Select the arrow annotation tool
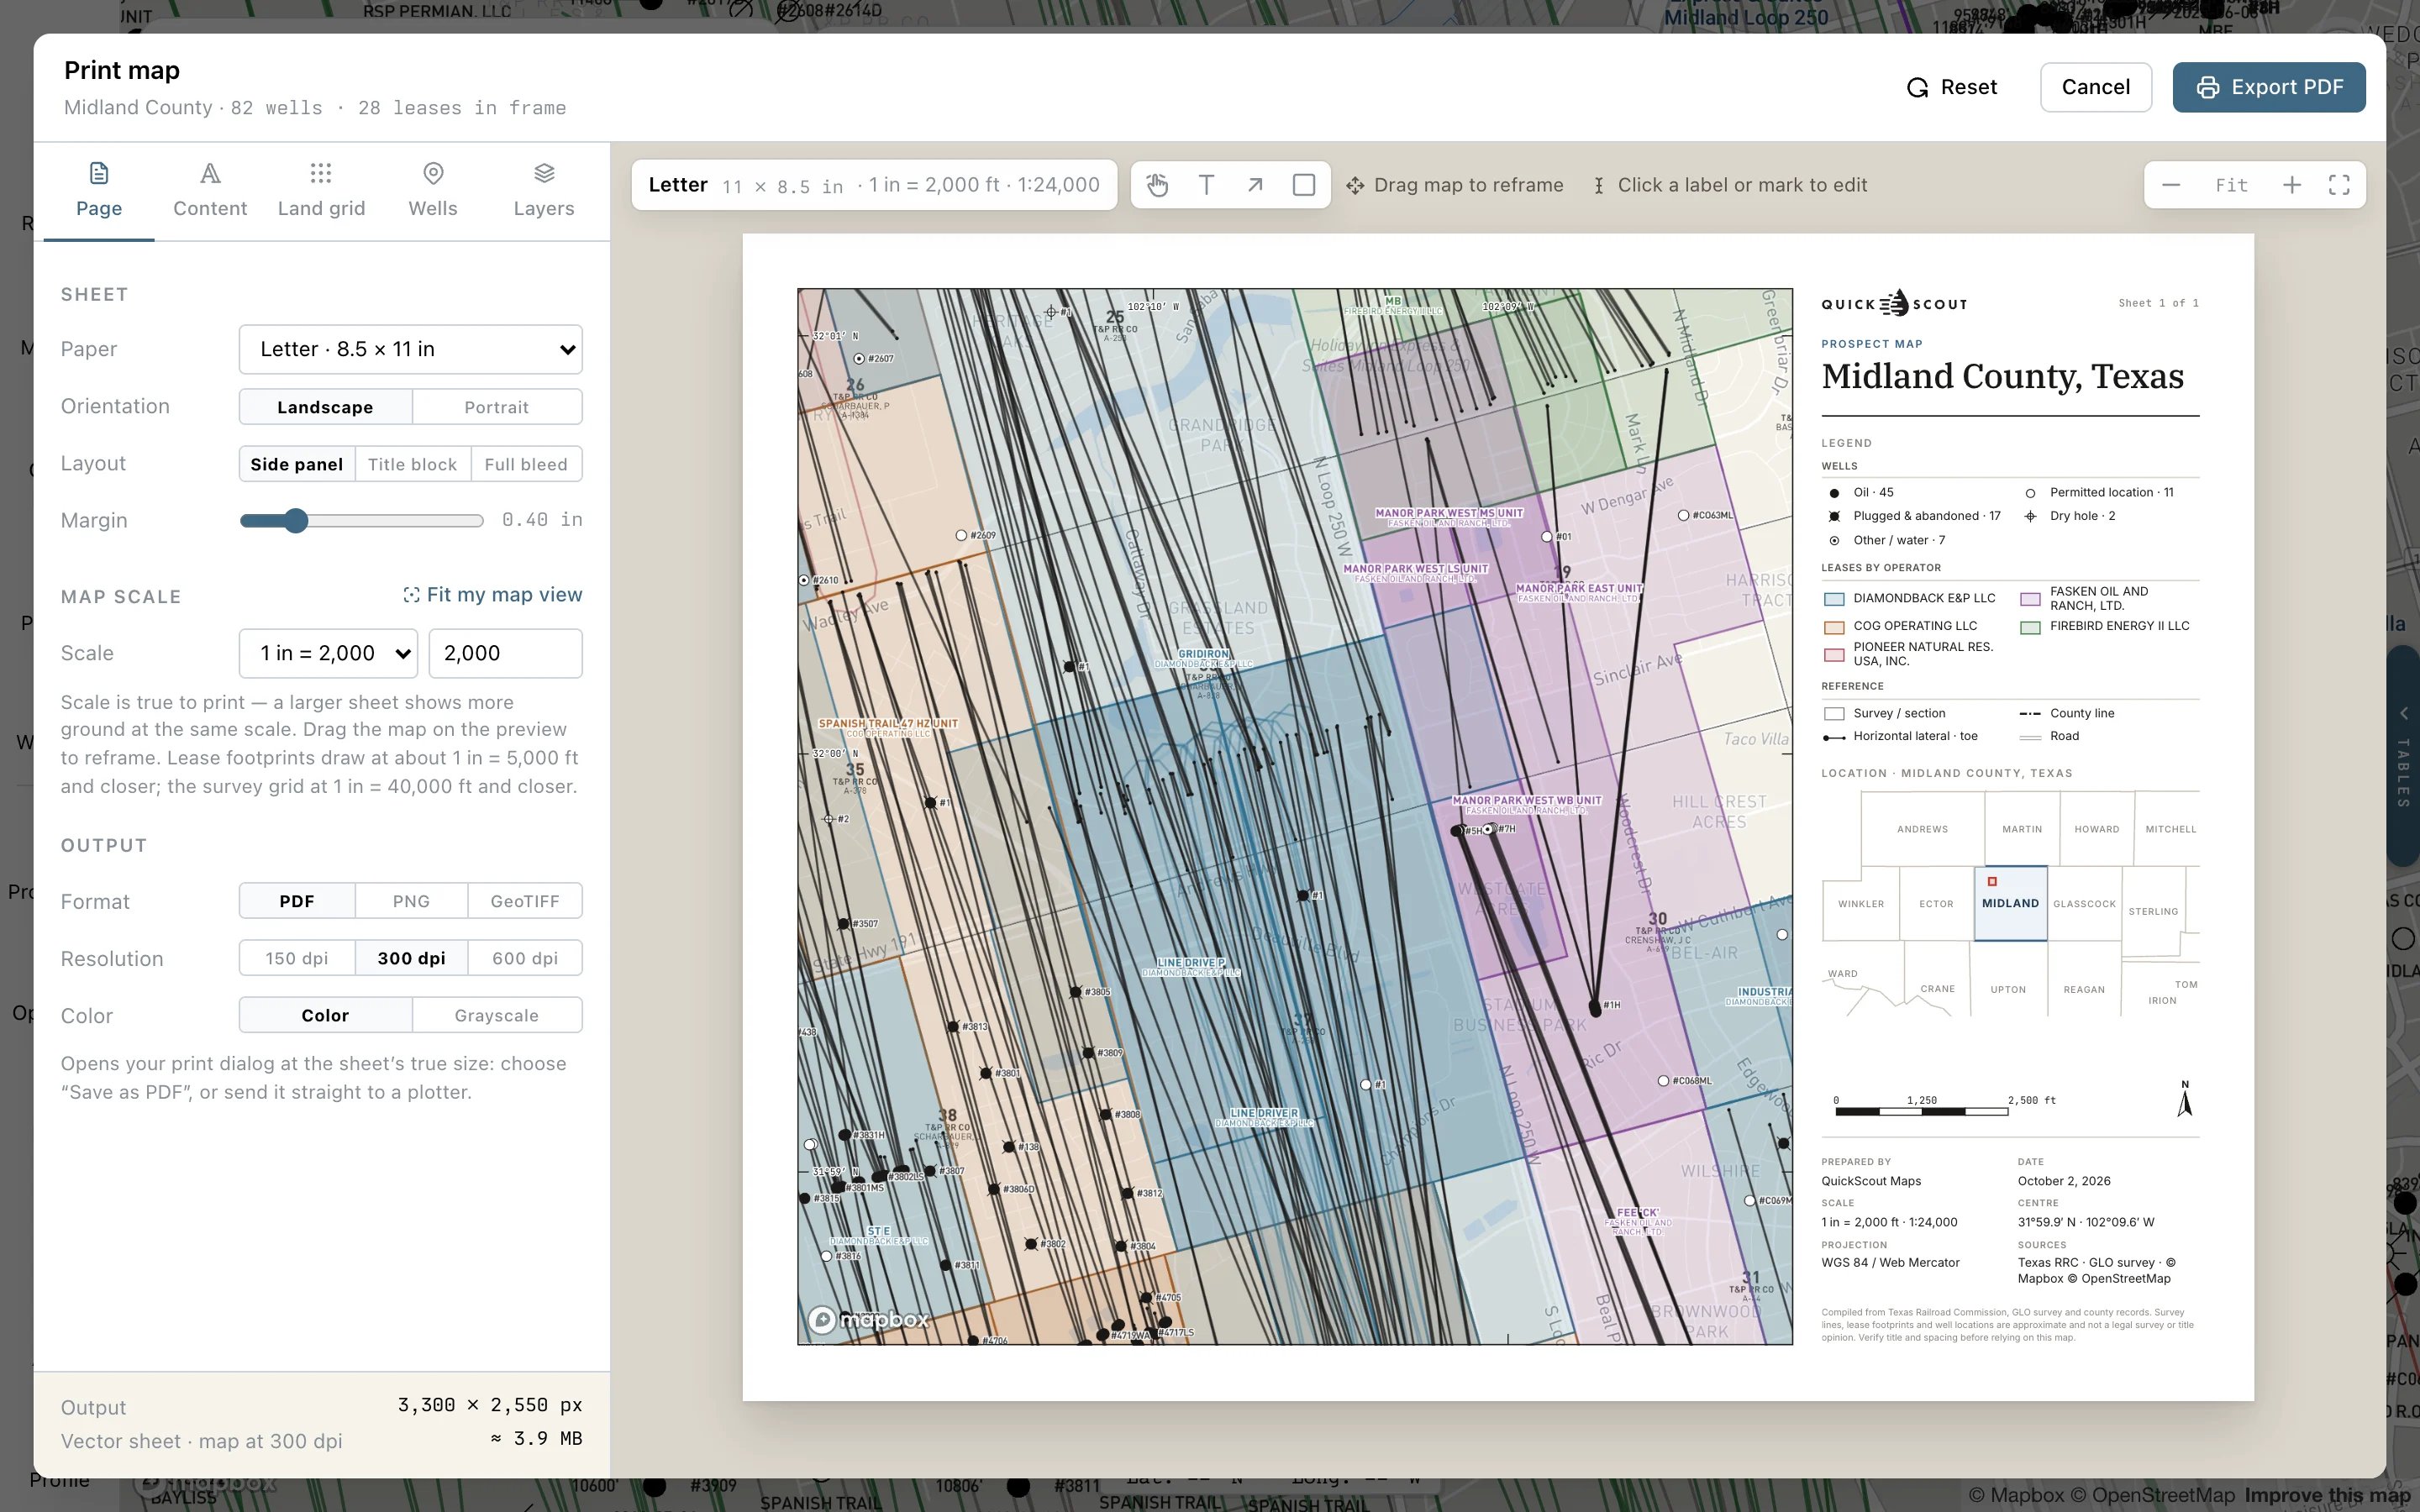This screenshot has width=2420, height=1512. coord(1255,185)
